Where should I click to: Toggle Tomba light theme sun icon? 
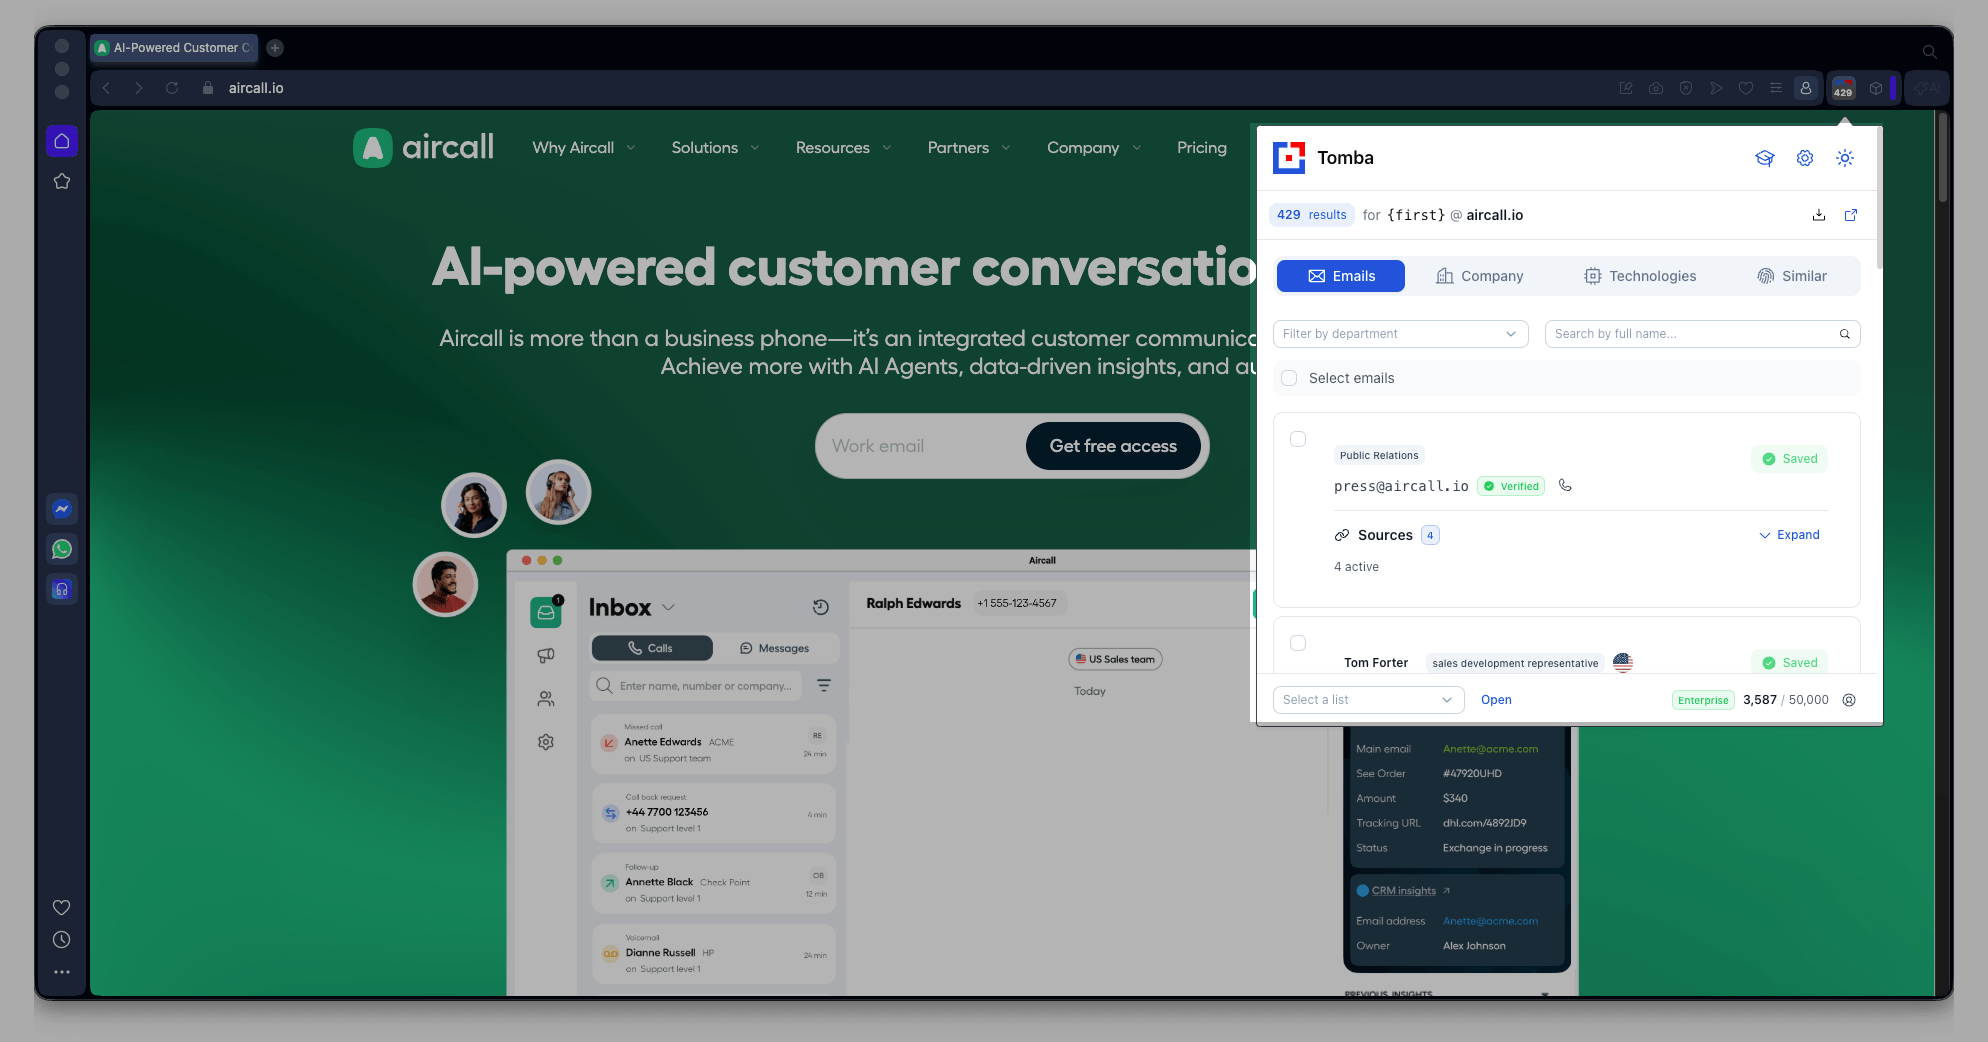(x=1844, y=158)
